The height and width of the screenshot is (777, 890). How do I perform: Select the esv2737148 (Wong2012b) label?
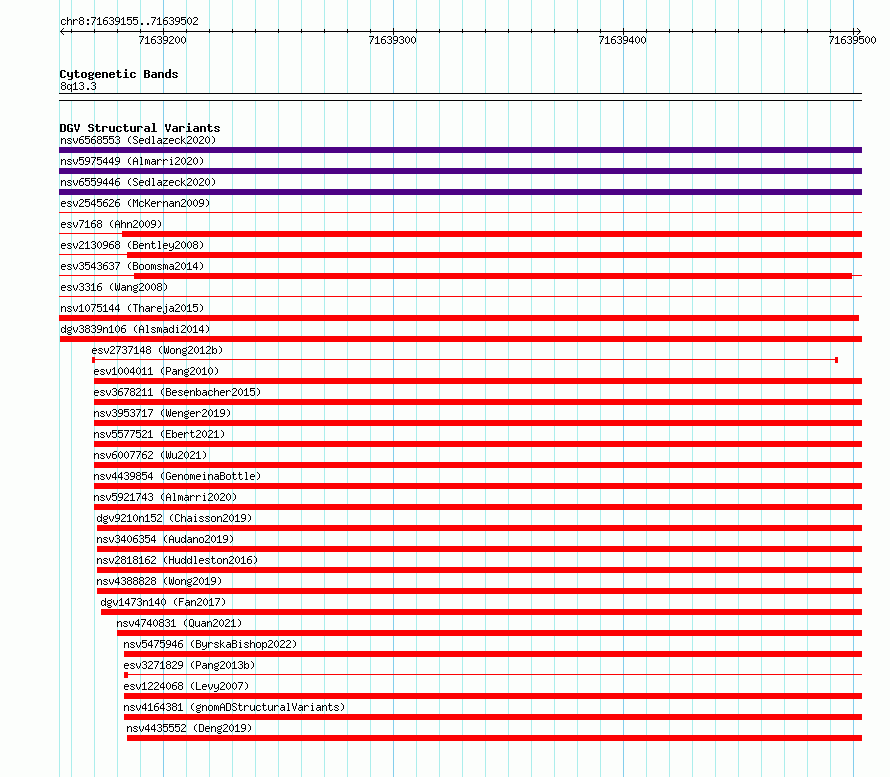tap(157, 350)
